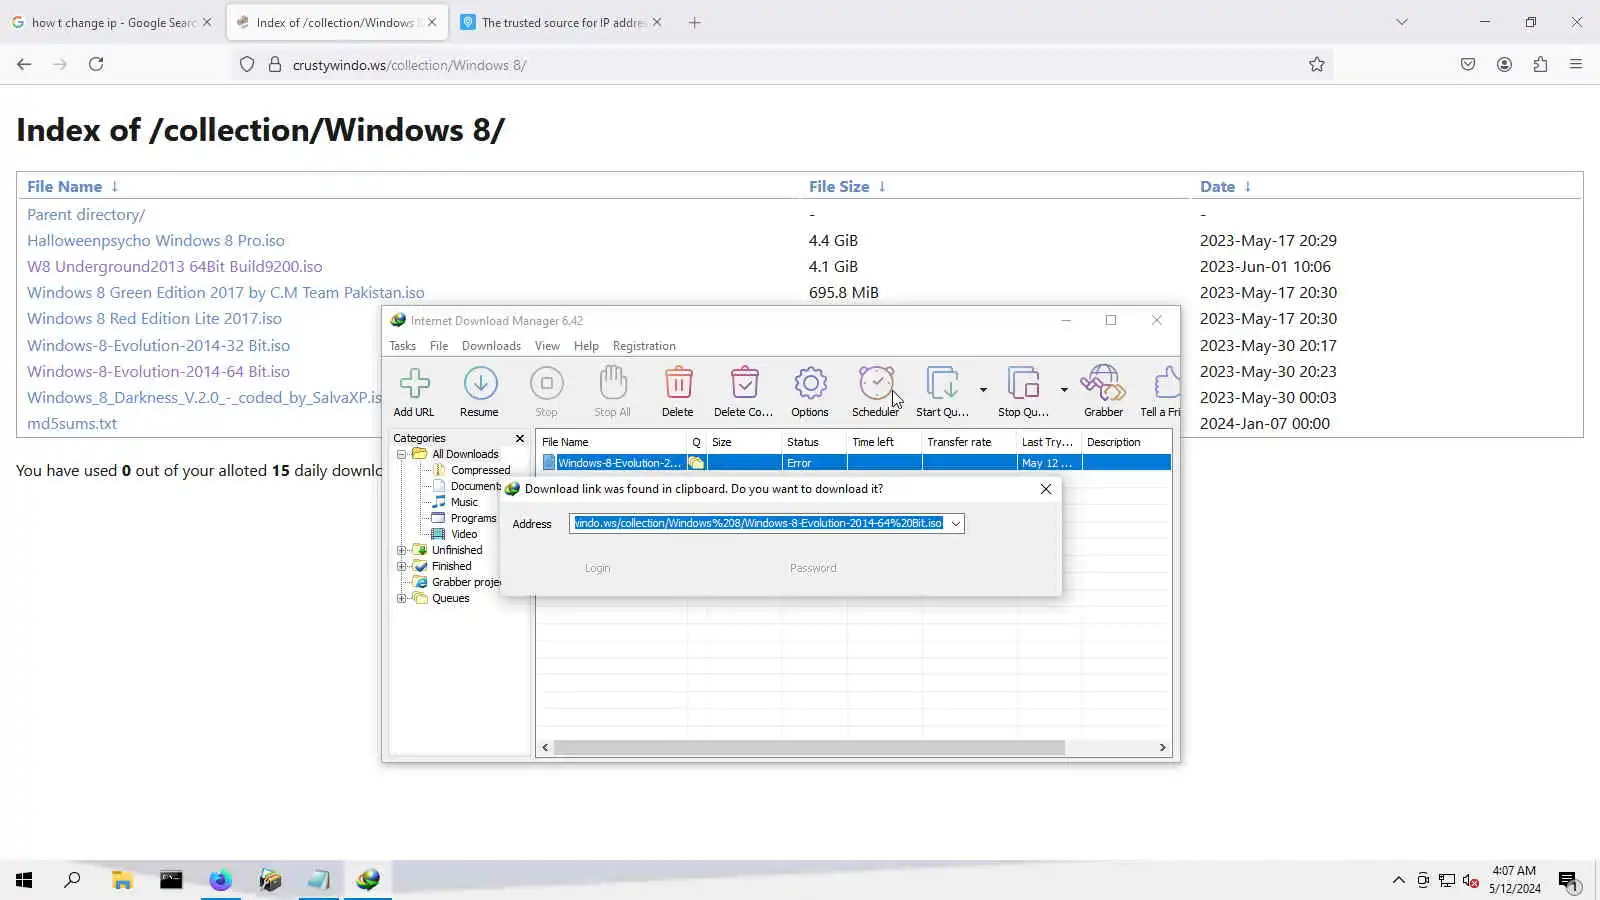Click the horizontal scrollbar in download list
Image resolution: width=1600 pixels, height=900 pixels.
tap(809, 748)
